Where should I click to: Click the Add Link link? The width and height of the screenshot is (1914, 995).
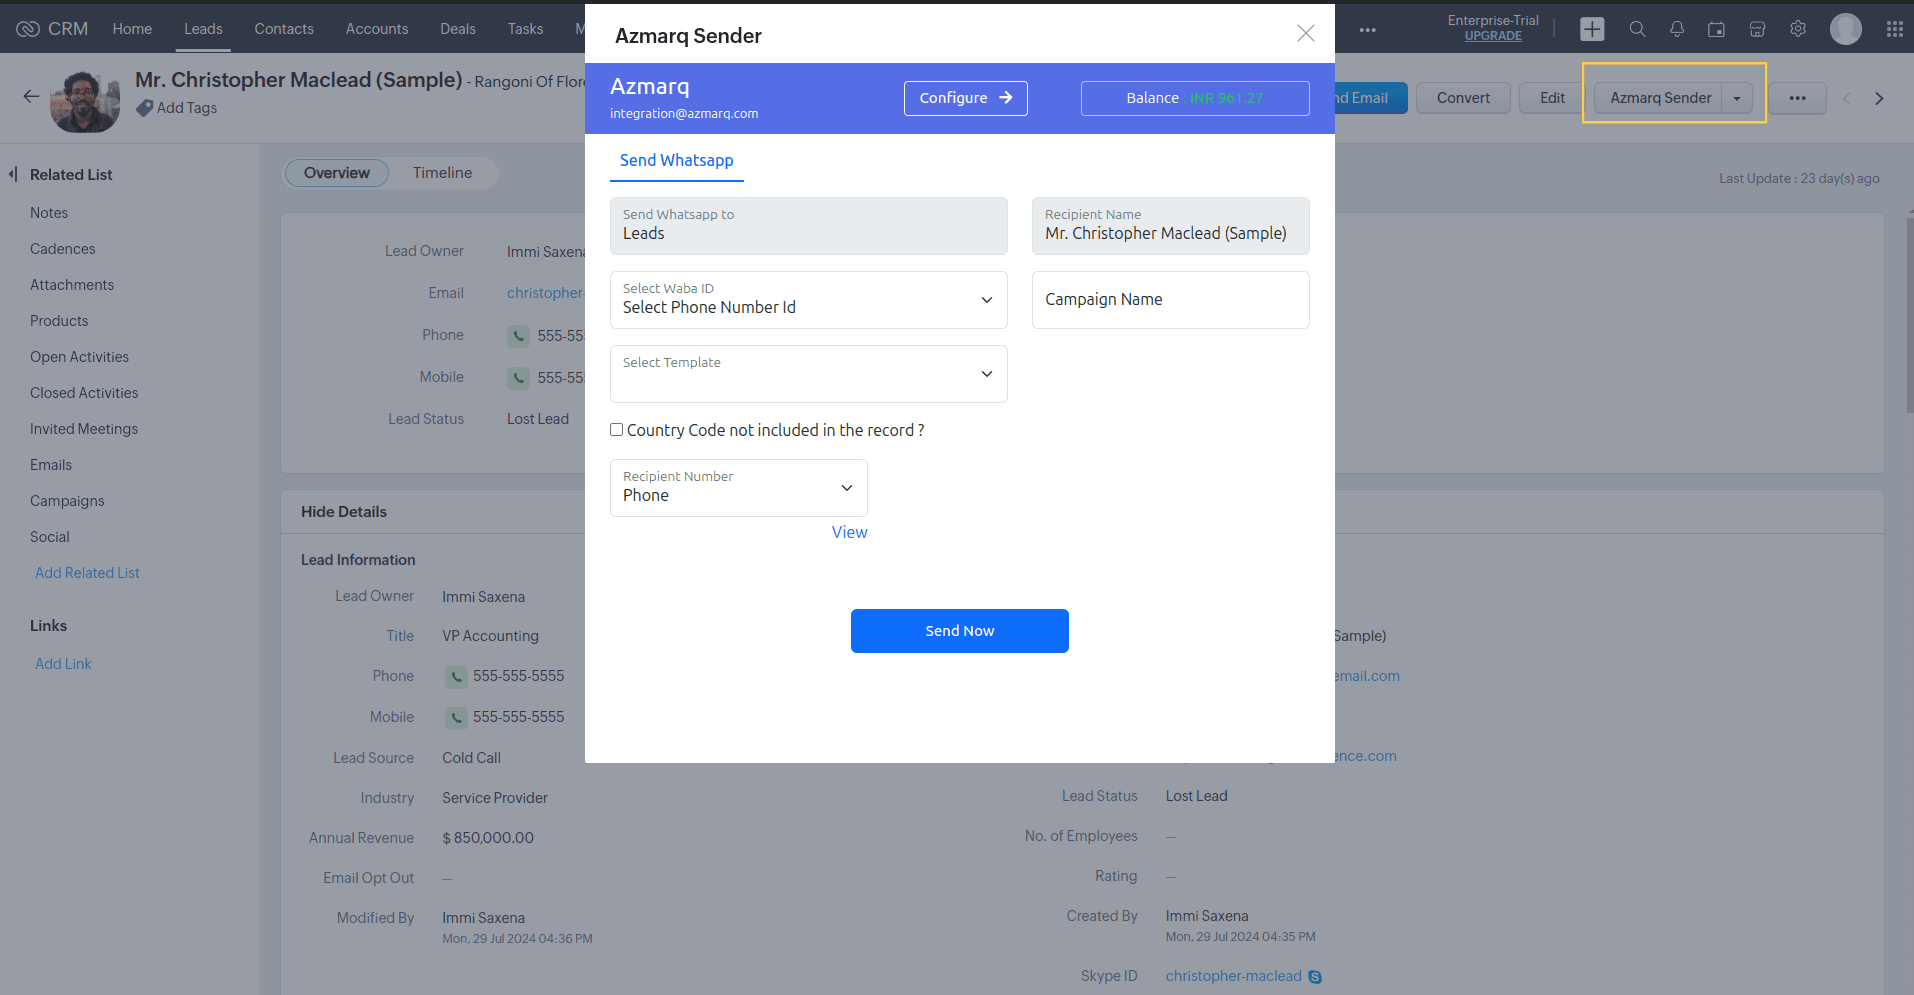(63, 664)
